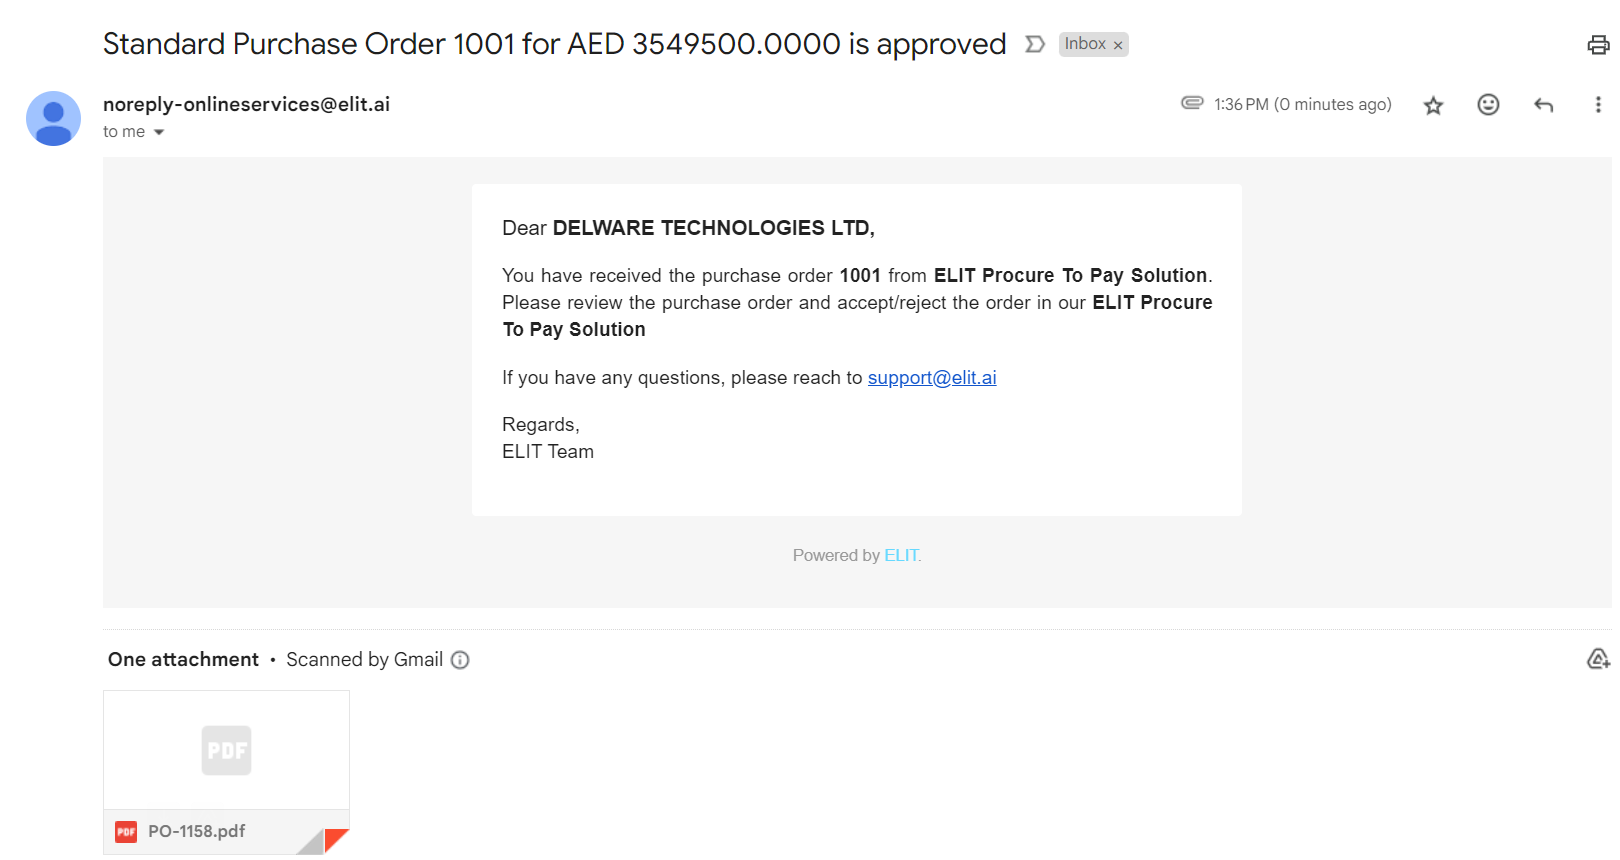
Task: Follow the ELIT link in the footer
Action: 901,556
